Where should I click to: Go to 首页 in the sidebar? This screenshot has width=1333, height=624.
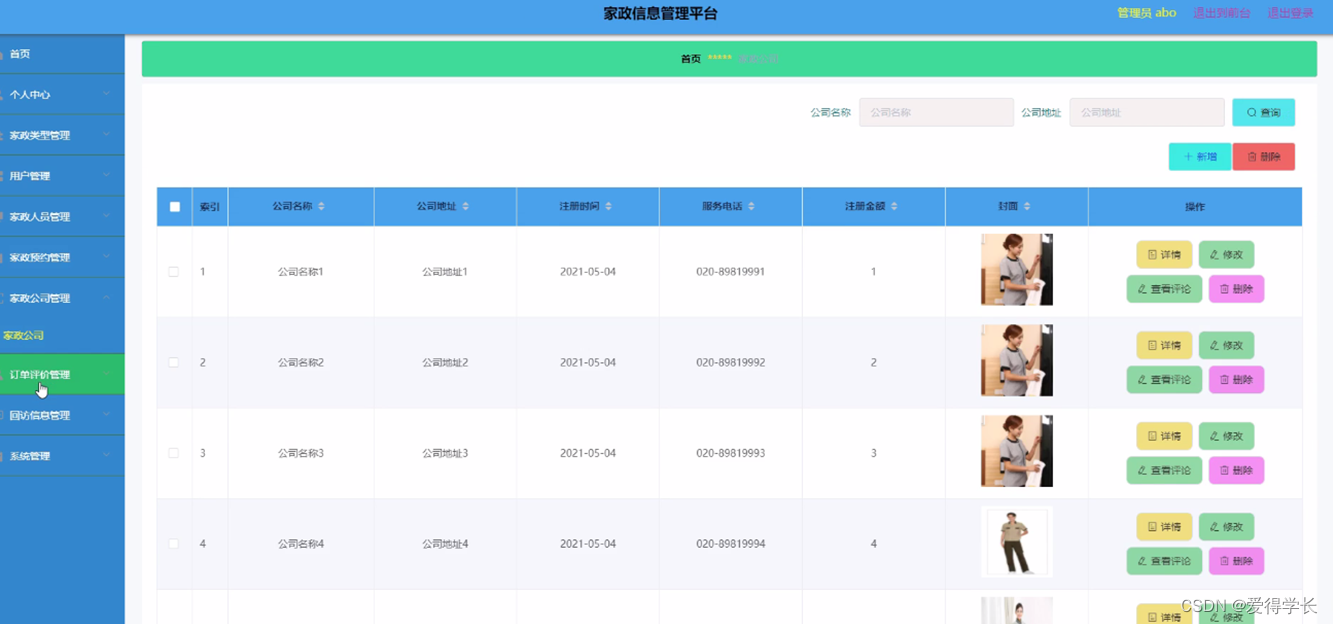tap(62, 54)
